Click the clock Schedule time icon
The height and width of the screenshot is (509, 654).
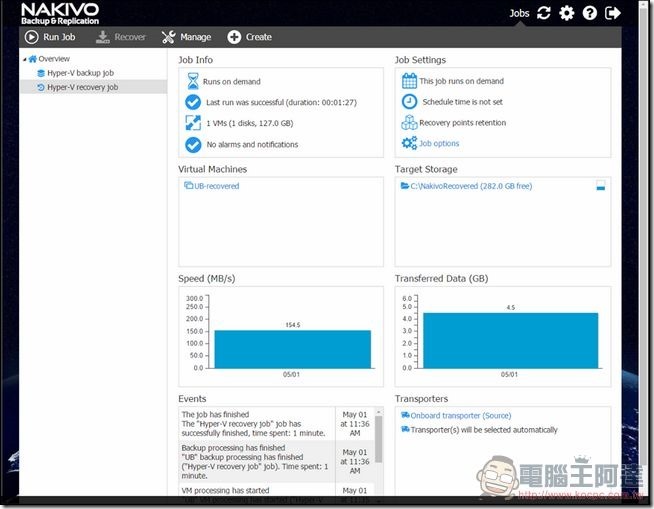409,101
